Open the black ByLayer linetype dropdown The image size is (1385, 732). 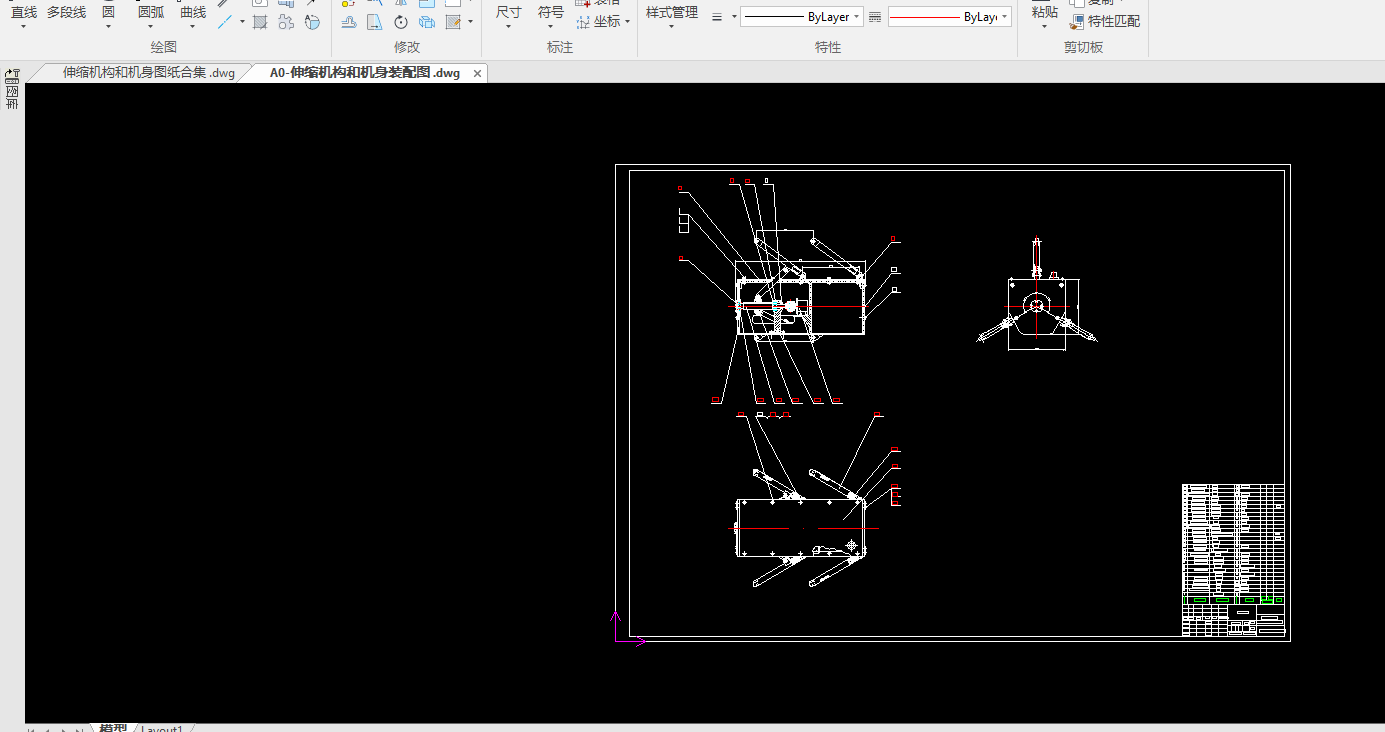click(802, 17)
